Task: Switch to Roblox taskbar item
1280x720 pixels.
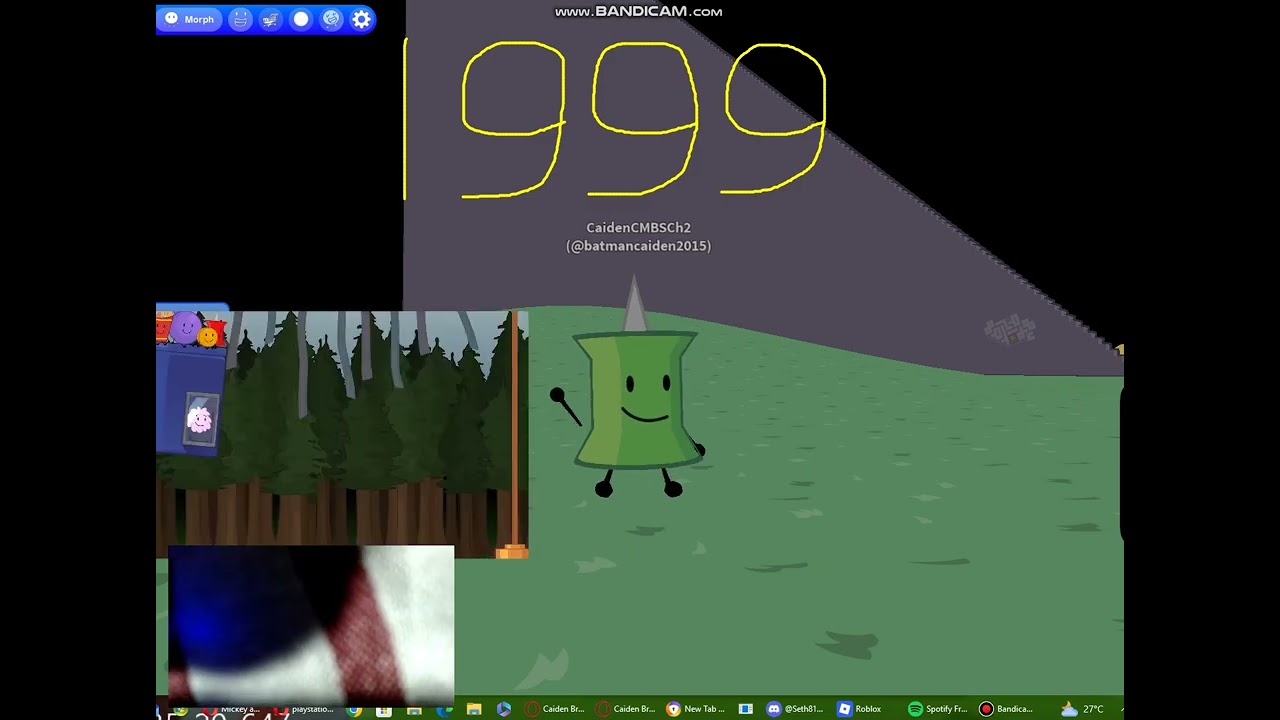Action: 860,709
